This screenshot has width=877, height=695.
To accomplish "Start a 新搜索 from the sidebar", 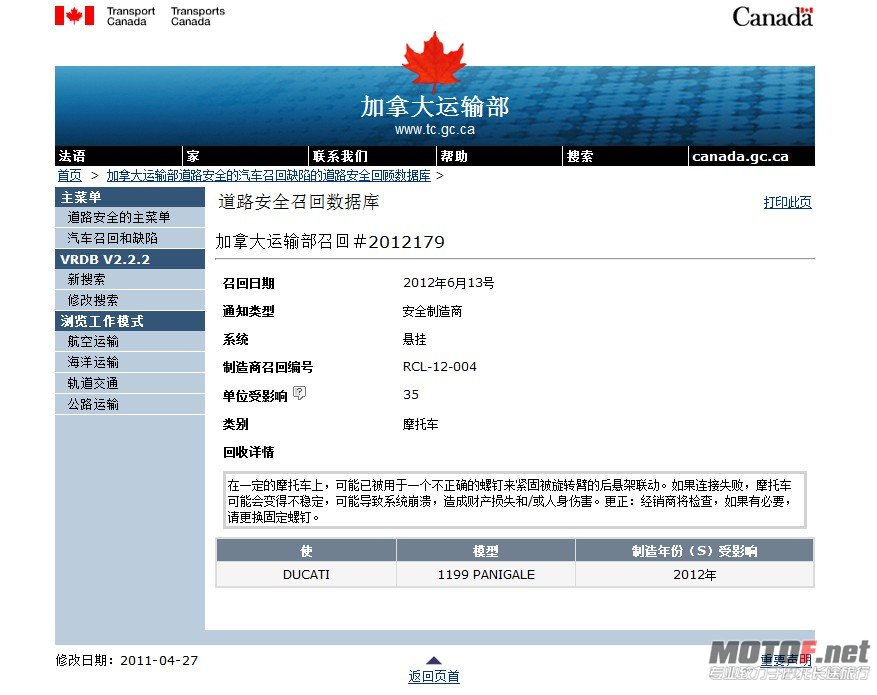I will [x=86, y=280].
